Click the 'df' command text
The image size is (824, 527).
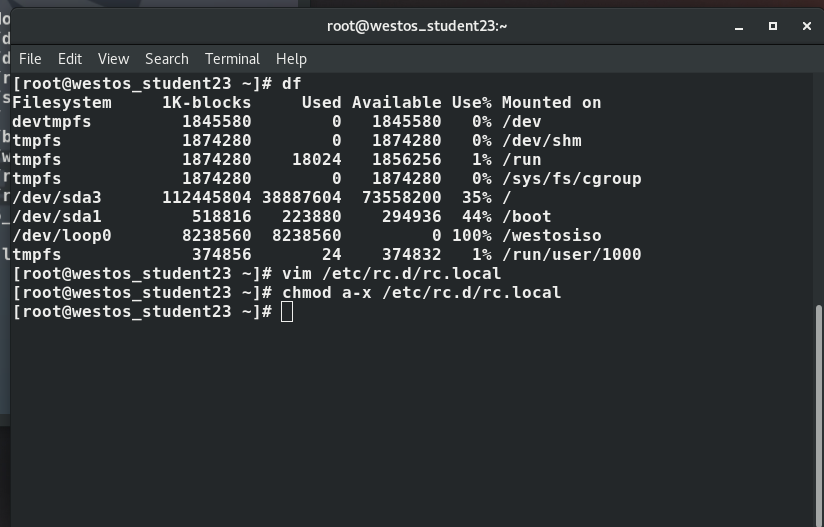pos(292,84)
